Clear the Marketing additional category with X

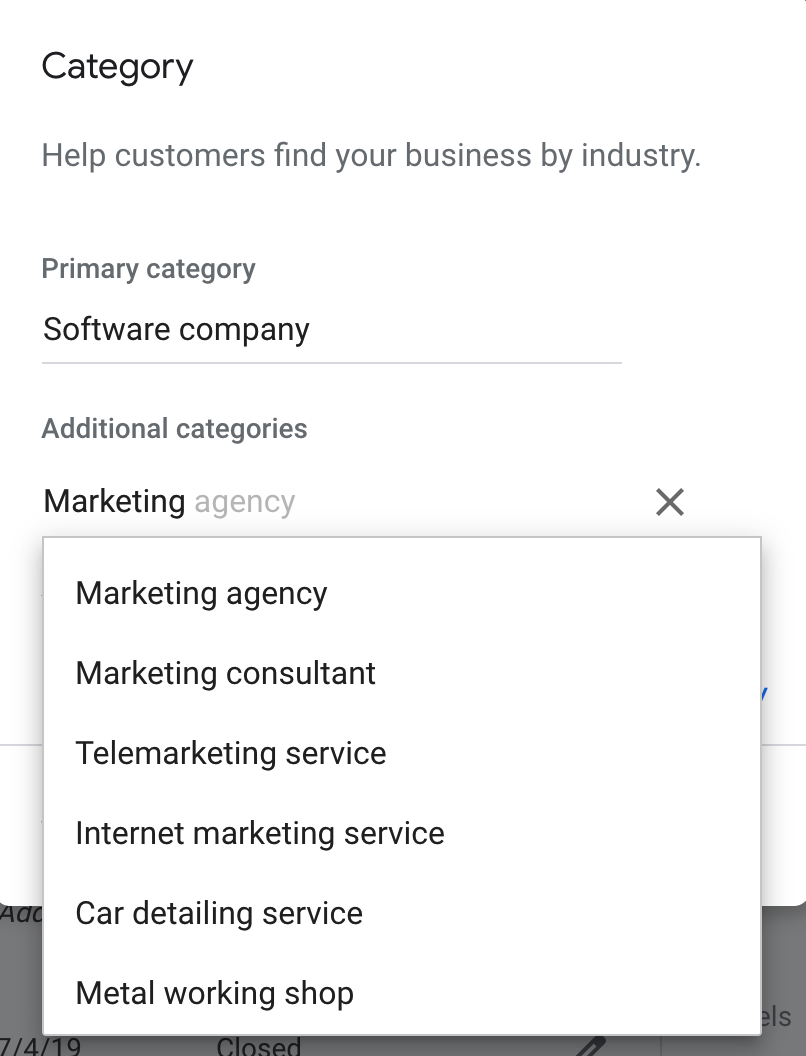tap(669, 502)
